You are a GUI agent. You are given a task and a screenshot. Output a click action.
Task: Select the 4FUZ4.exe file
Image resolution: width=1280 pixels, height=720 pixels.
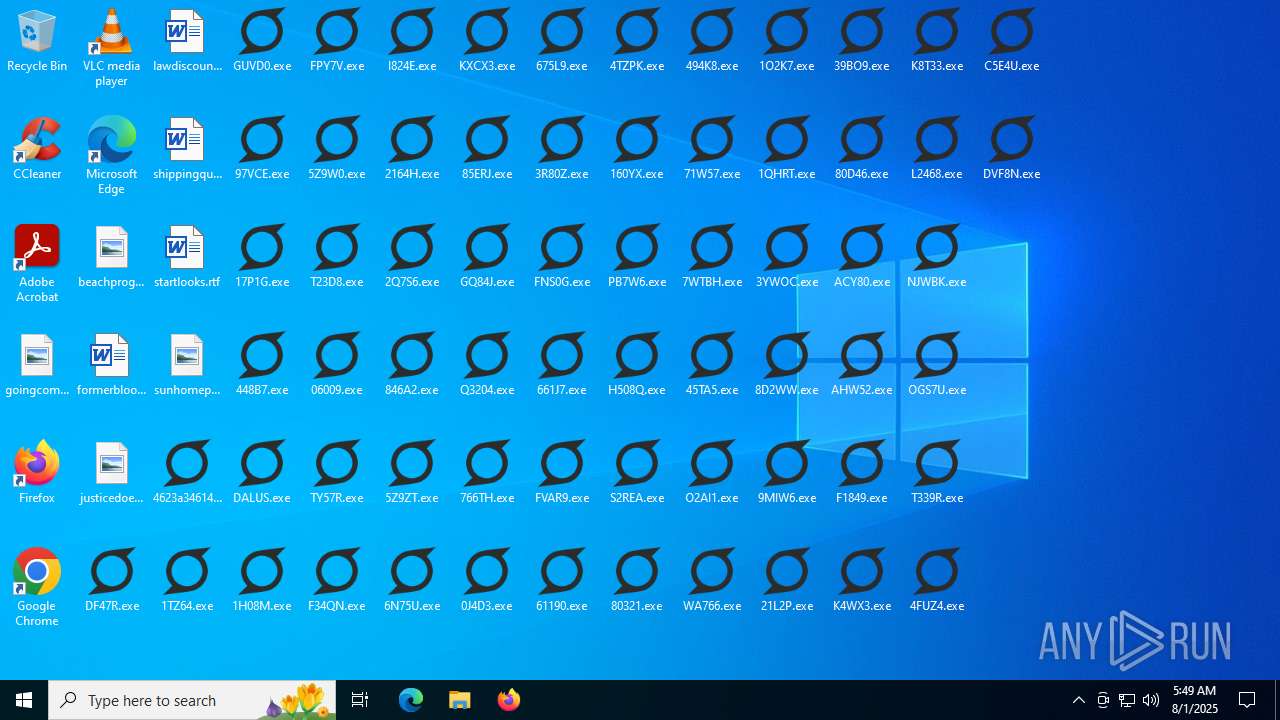pos(937,582)
